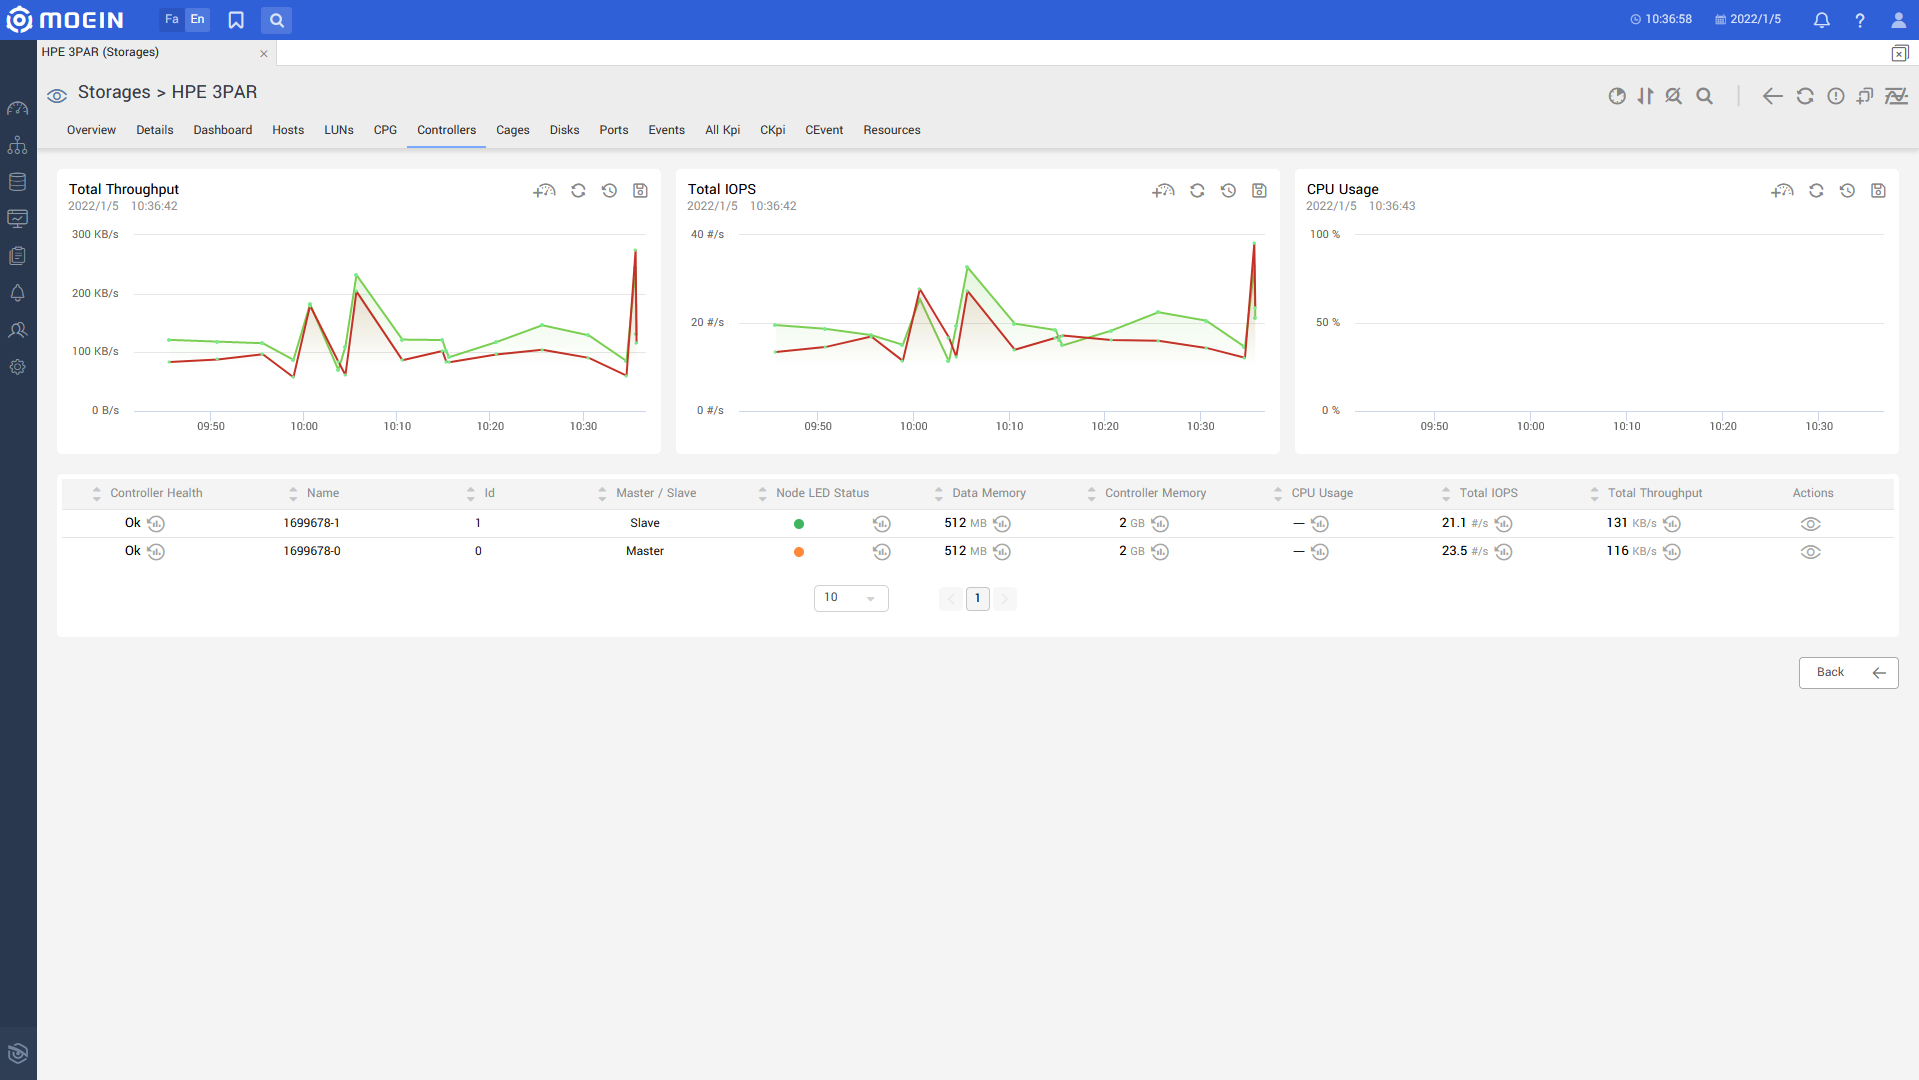Toggle the eye icon beside Storages title
The image size is (1919, 1080).
click(57, 96)
